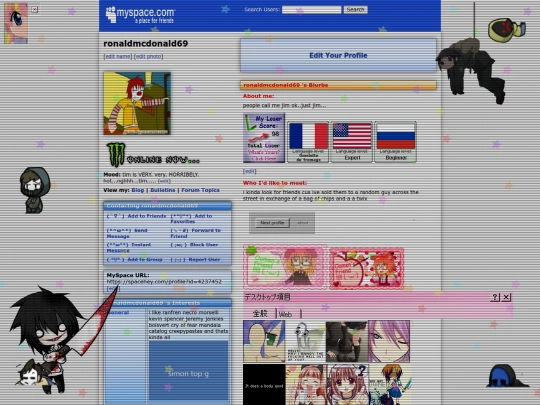540x405 pixels.
Task: Click the simon top g image box
Action: point(188,371)
